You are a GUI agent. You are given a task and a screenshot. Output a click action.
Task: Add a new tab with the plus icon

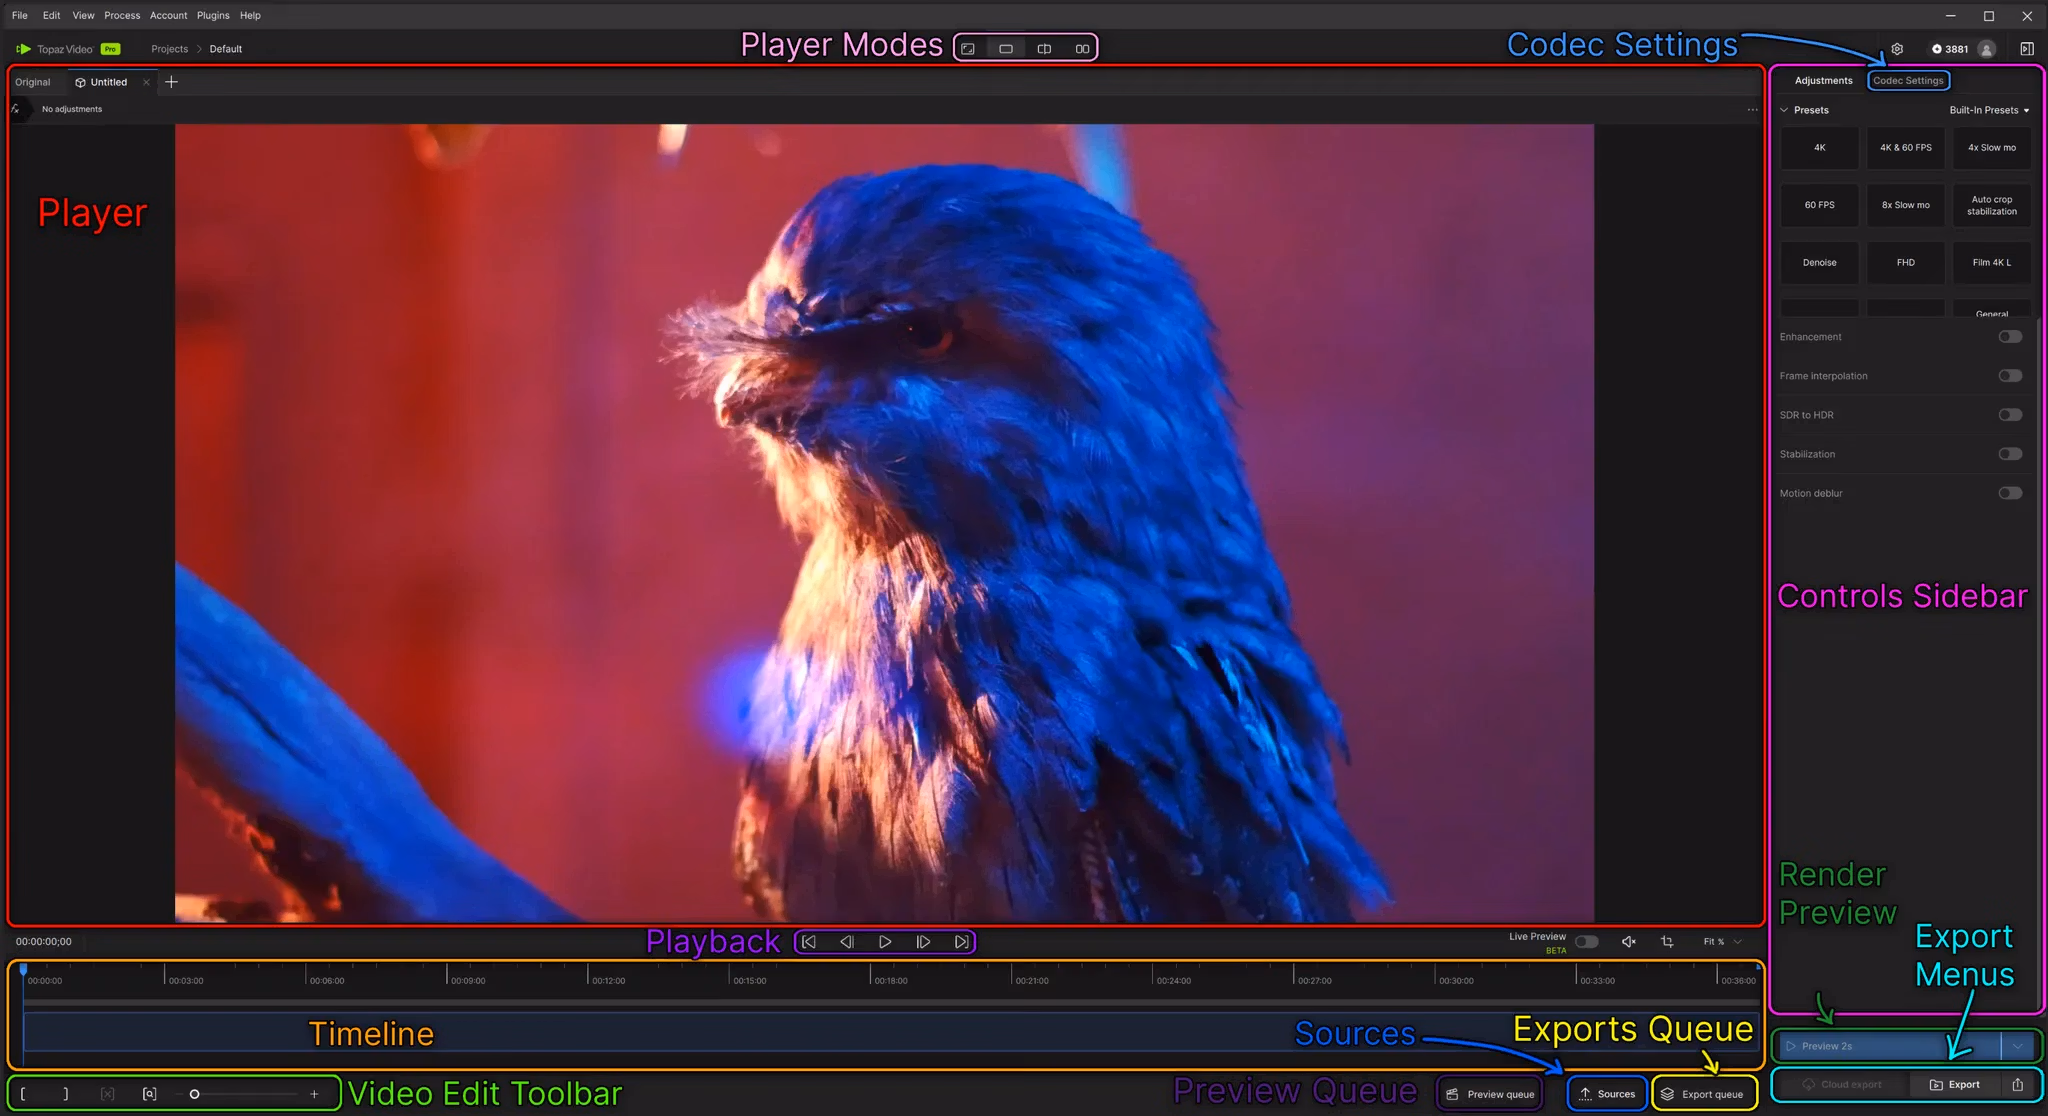(171, 82)
